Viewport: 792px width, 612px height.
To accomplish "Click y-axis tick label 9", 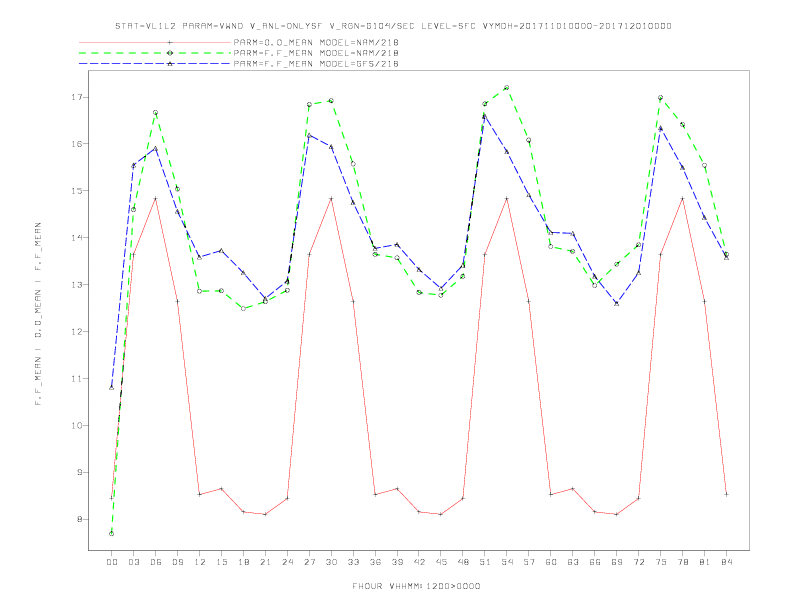I will [80, 473].
